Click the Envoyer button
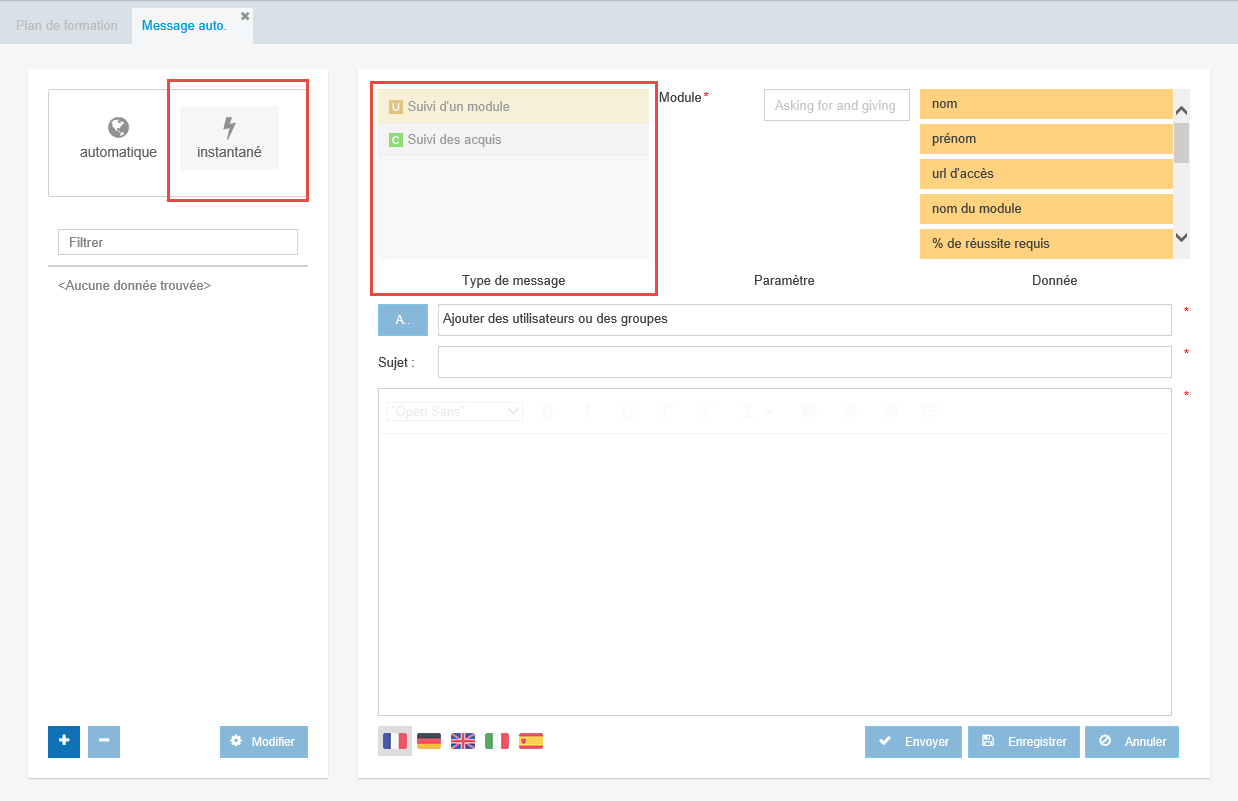The image size is (1238, 801). click(x=913, y=742)
